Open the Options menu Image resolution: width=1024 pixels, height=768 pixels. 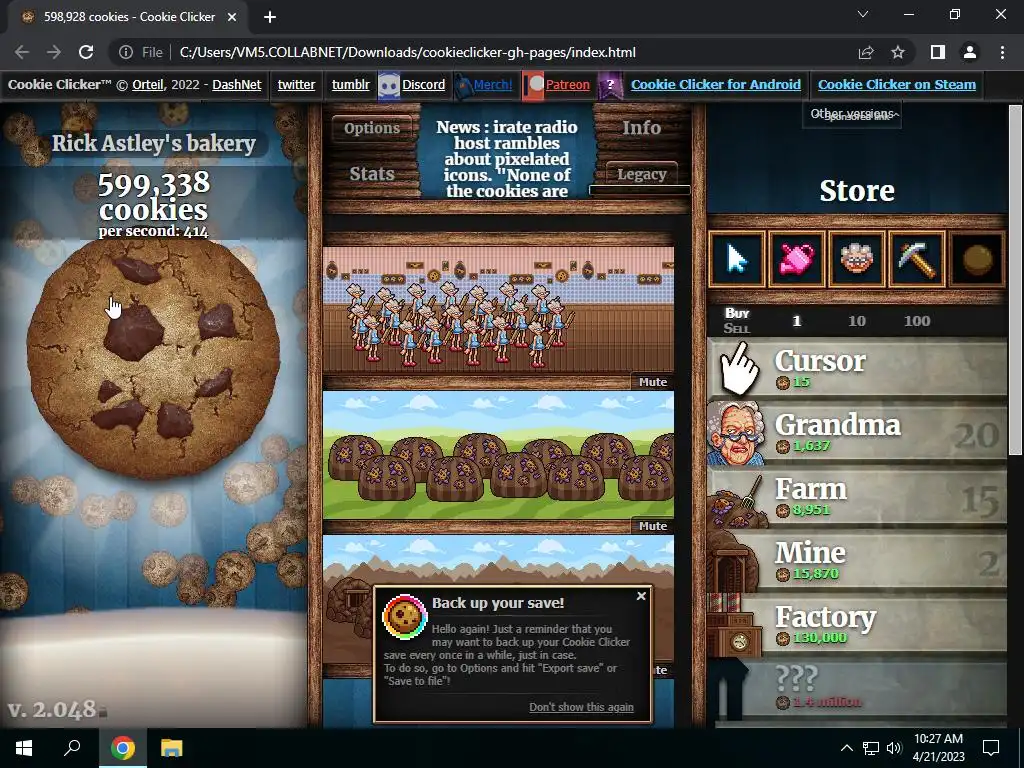pos(372,128)
